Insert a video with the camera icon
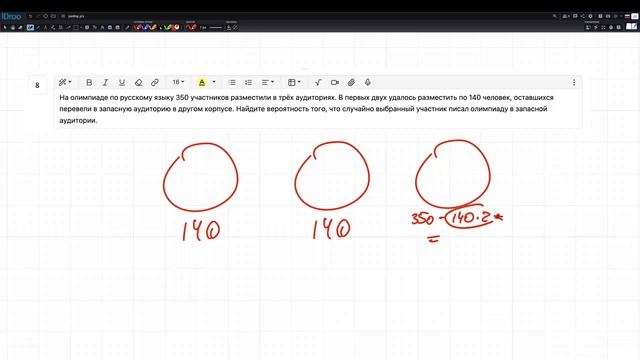 tap(335, 82)
